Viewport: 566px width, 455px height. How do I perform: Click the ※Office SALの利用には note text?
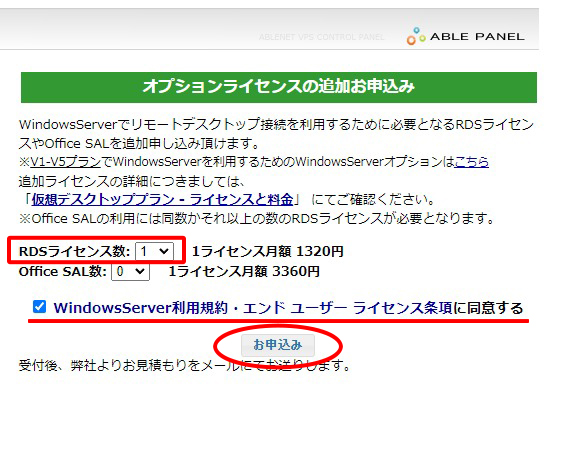pos(257,218)
